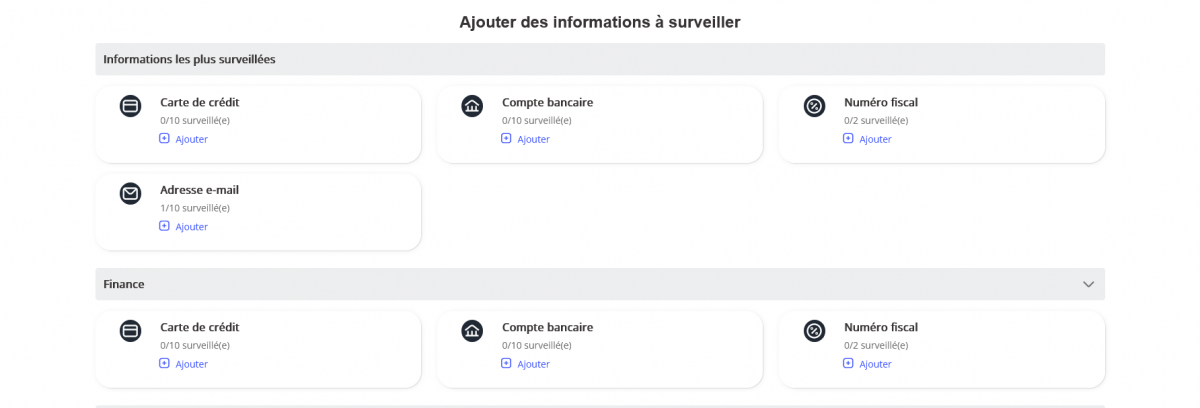1200x408 pixels.
Task: Click bank icon in top Compte bancaire card
Action: (x=472, y=106)
